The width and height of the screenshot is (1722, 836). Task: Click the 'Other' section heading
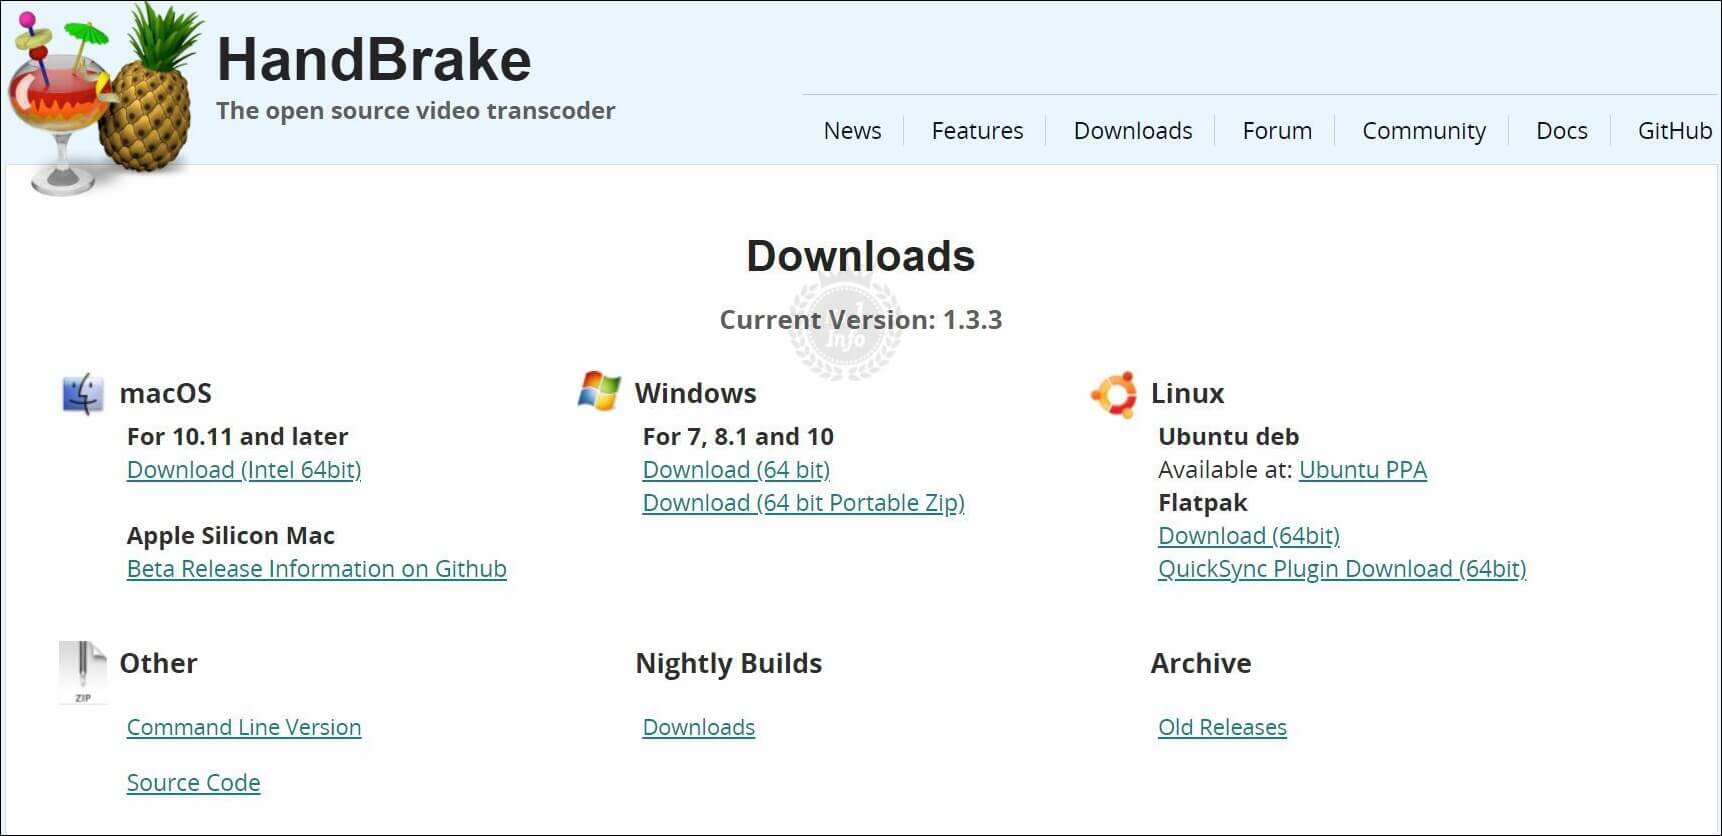tap(158, 663)
